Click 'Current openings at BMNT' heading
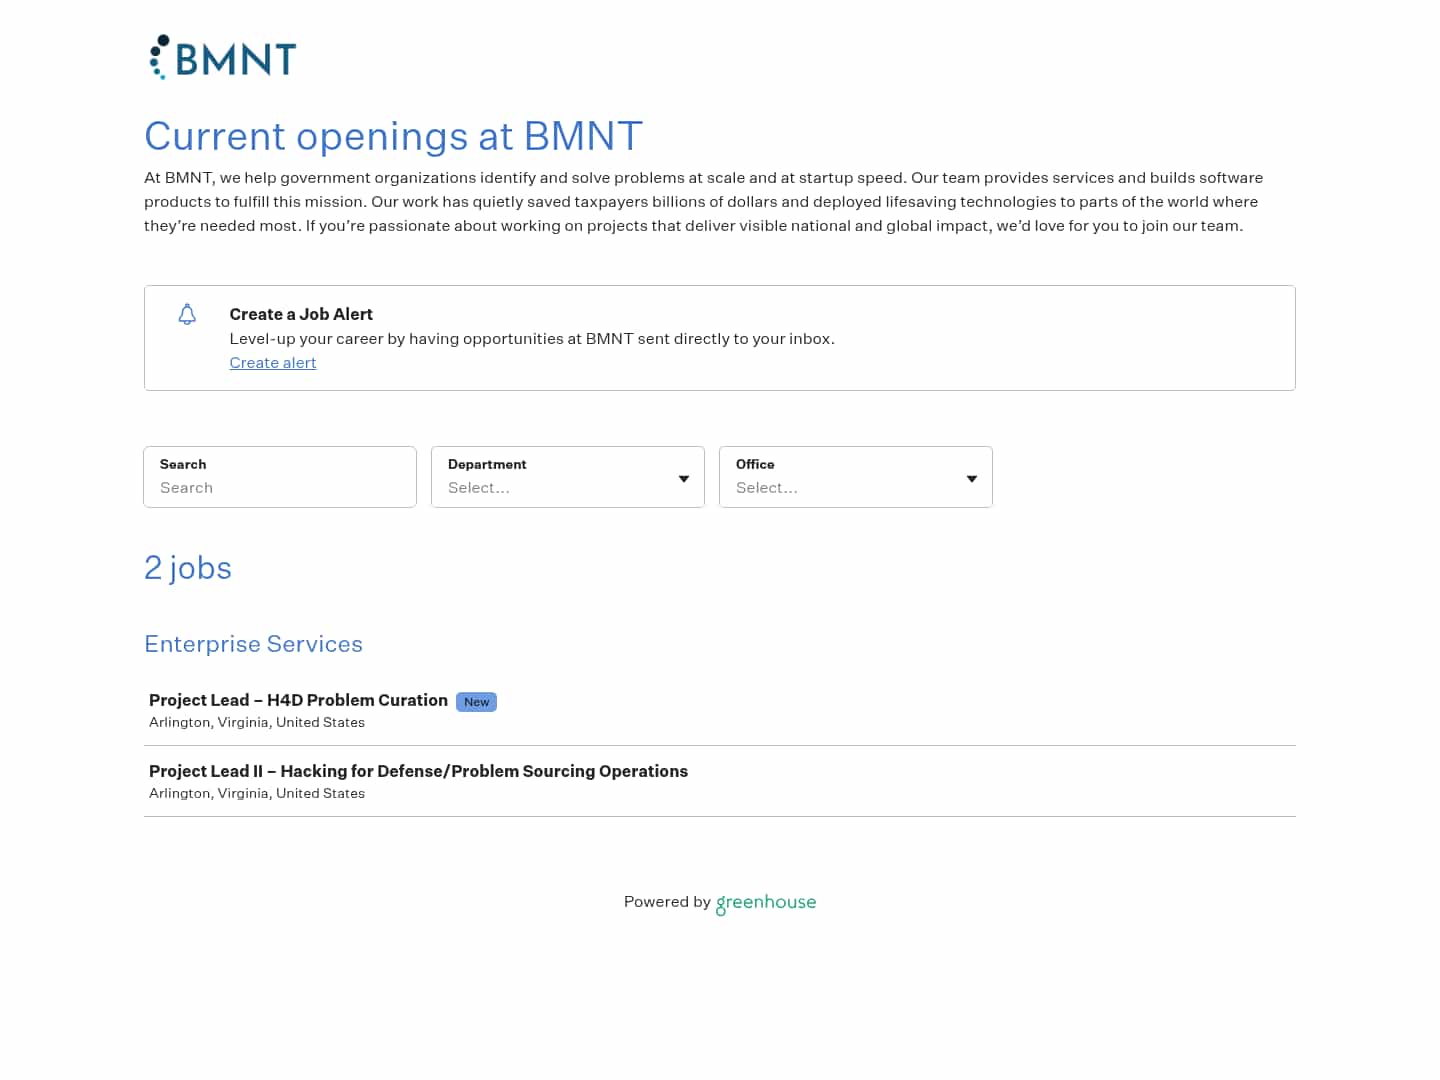The height and width of the screenshot is (1080, 1440). coord(393,136)
